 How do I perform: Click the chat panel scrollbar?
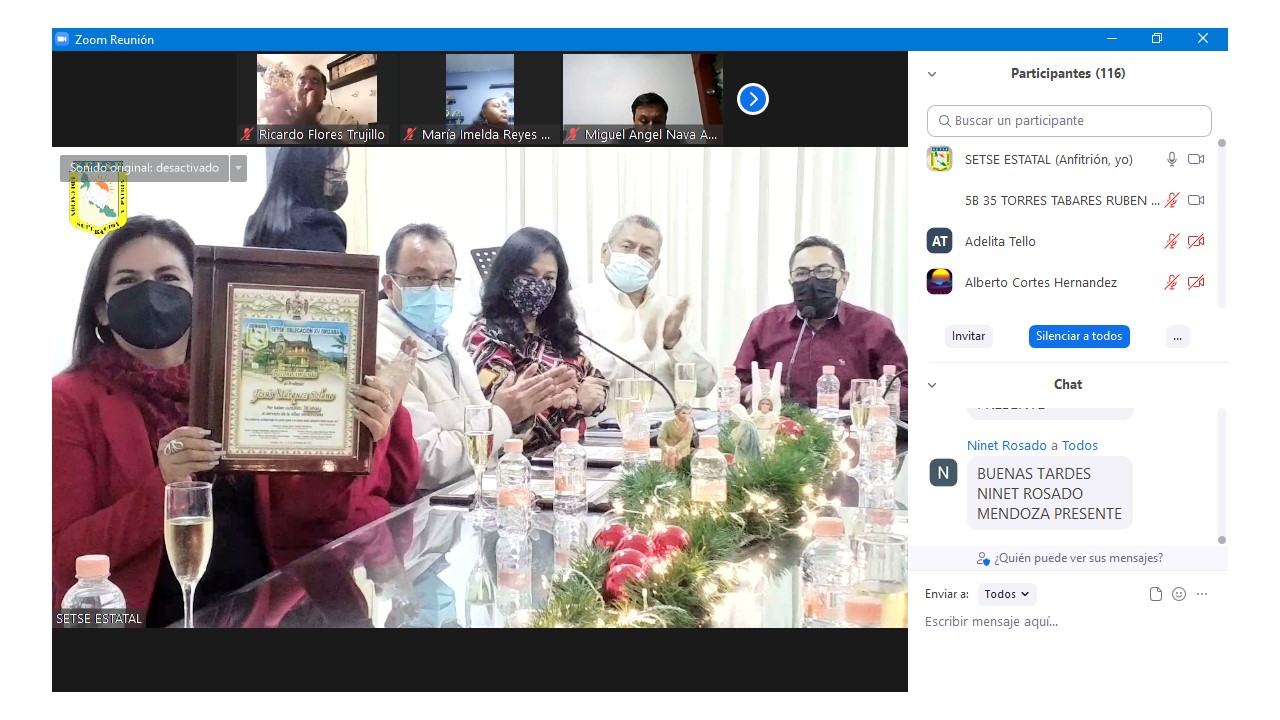pos(1221,476)
